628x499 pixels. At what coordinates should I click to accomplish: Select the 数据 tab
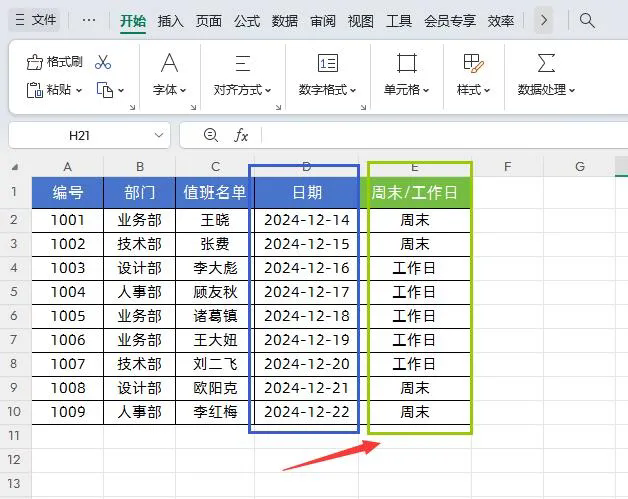(x=285, y=21)
